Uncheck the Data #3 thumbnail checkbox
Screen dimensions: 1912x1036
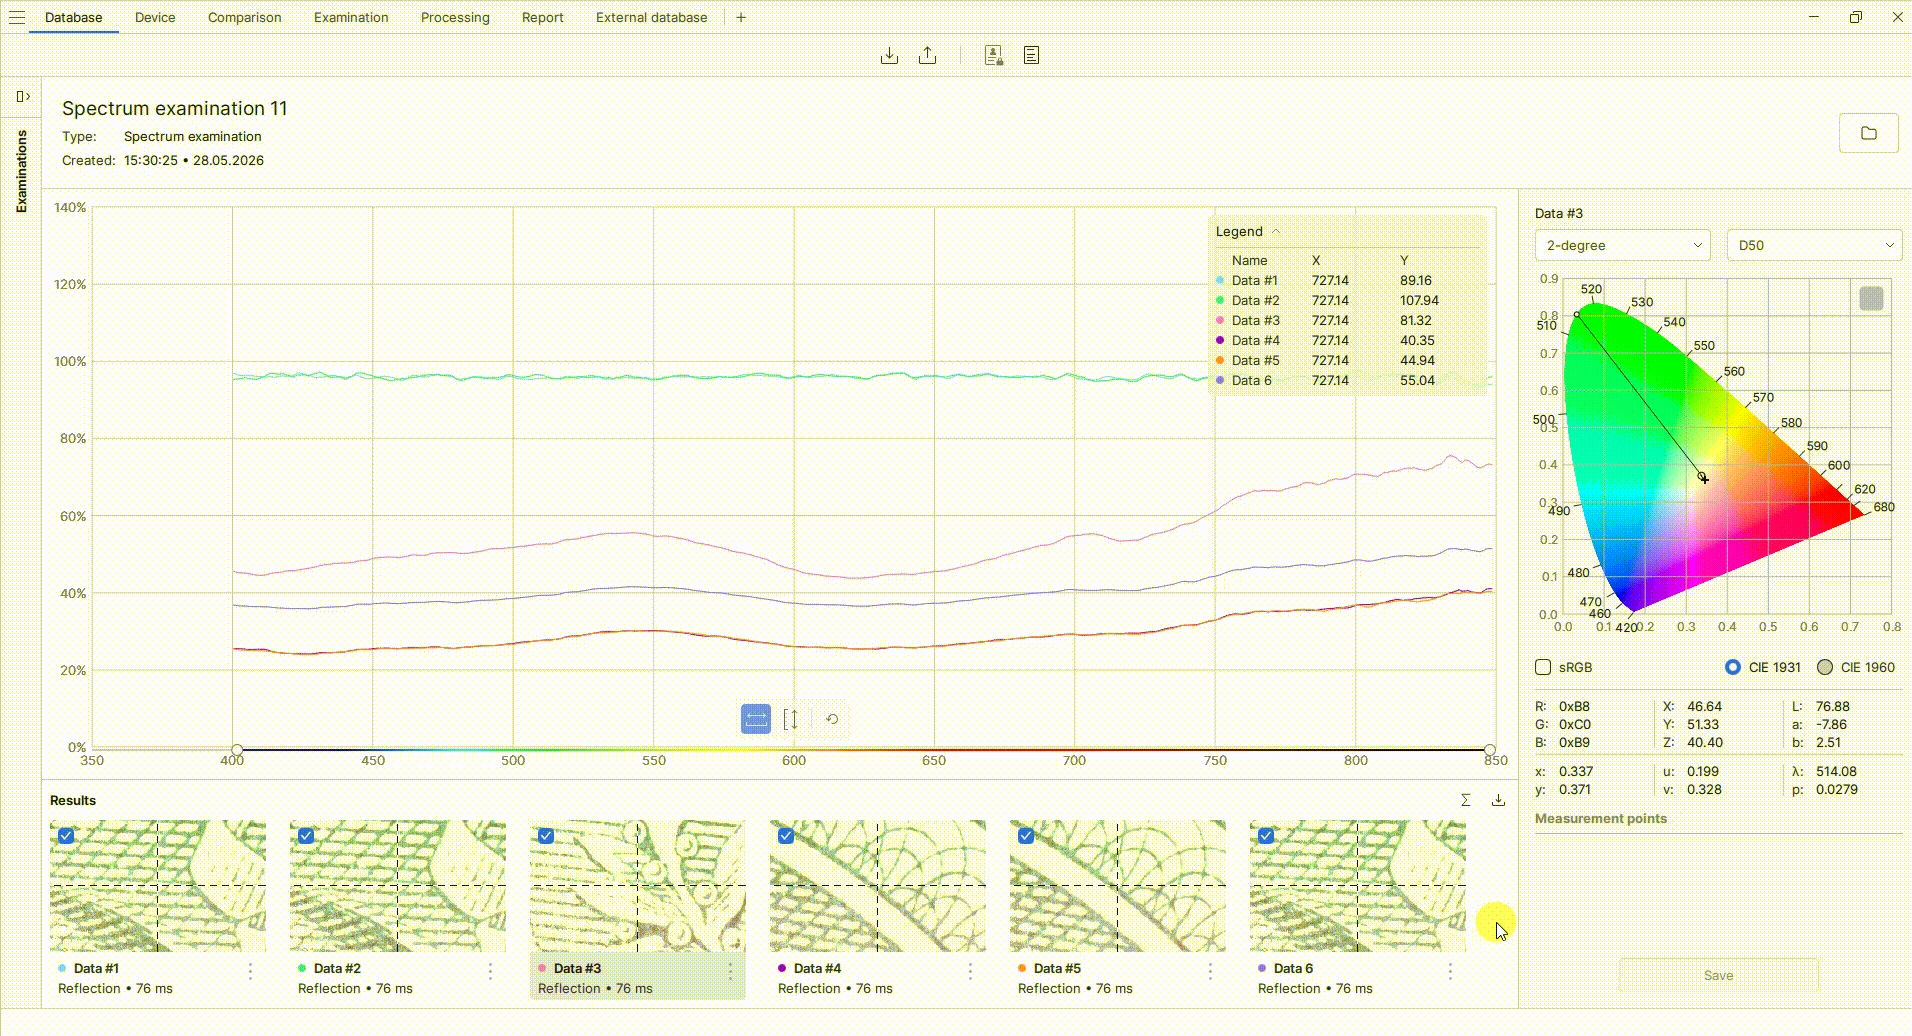[x=546, y=836]
